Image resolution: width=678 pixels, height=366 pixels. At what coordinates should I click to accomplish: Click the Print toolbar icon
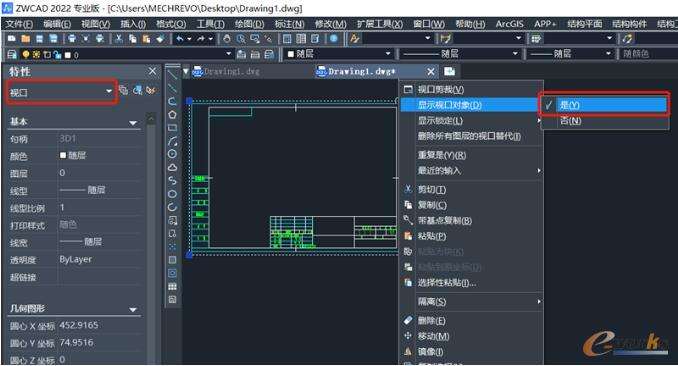pos(72,39)
